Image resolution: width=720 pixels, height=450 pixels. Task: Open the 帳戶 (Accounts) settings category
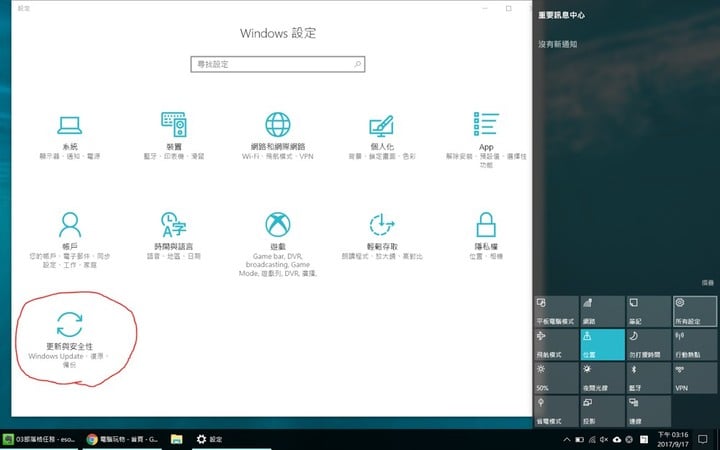70,240
